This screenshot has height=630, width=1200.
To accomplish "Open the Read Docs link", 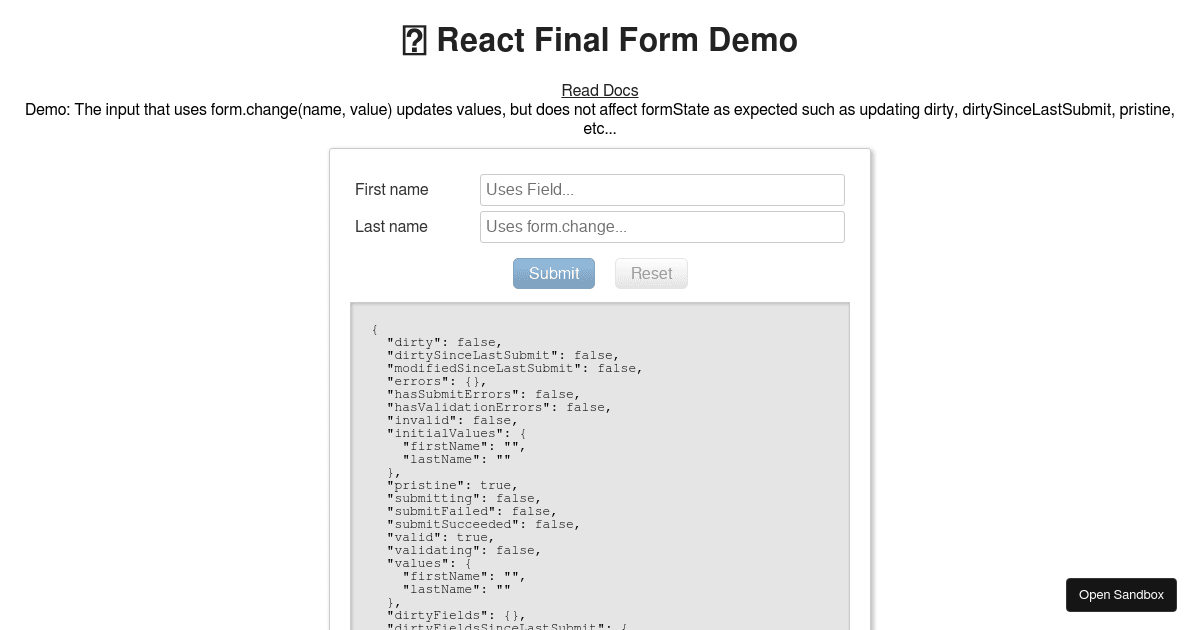I will tap(599, 90).
